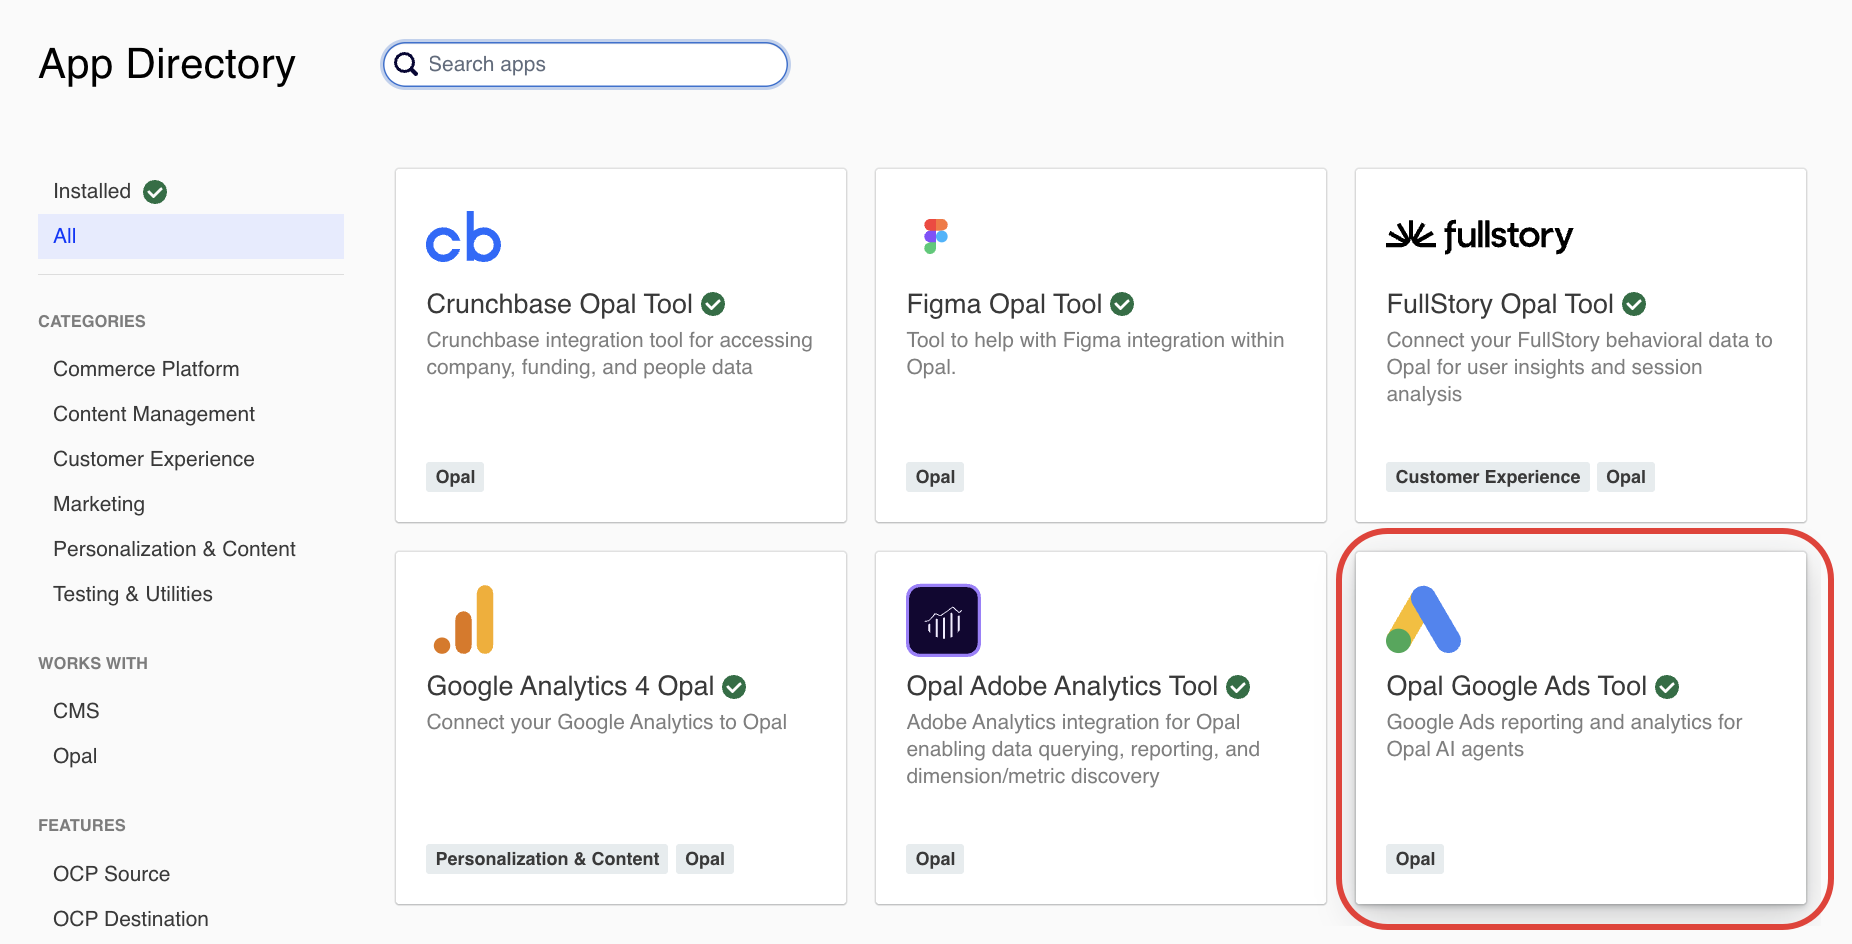This screenshot has height=944, width=1852.
Task: Click the Google Analytics bar chart icon
Action: click(464, 619)
